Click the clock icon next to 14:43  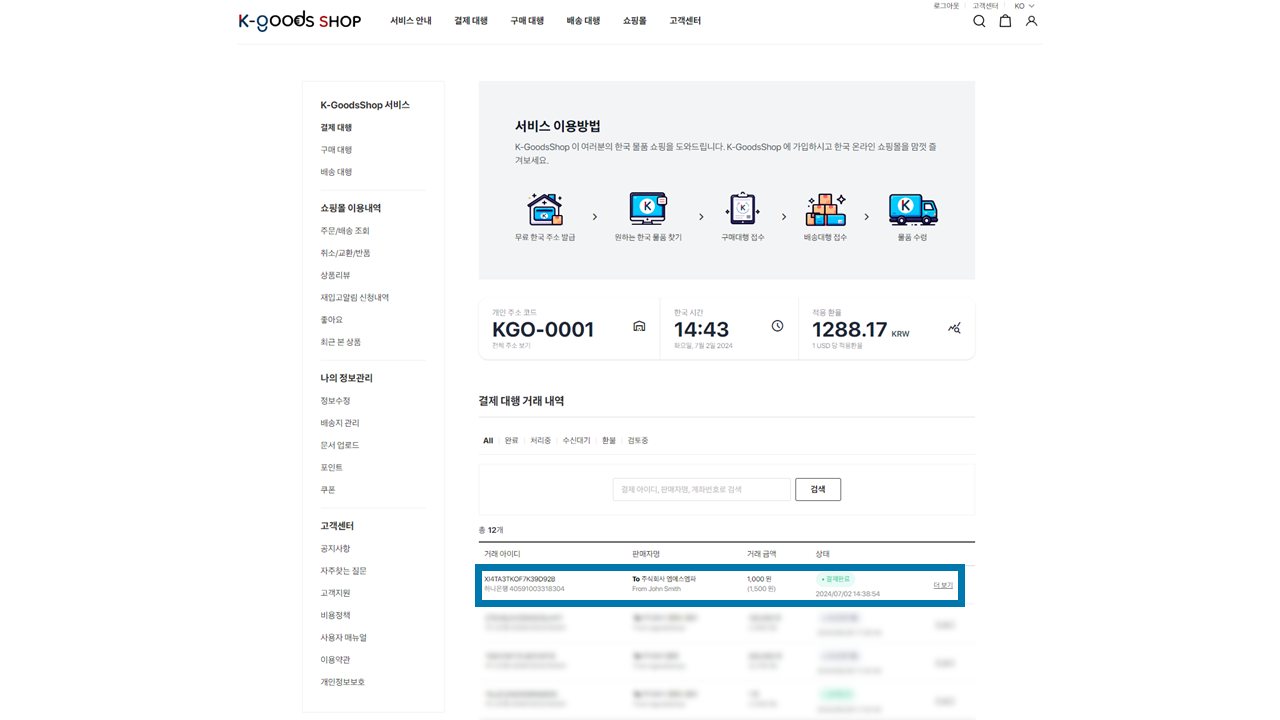777,326
